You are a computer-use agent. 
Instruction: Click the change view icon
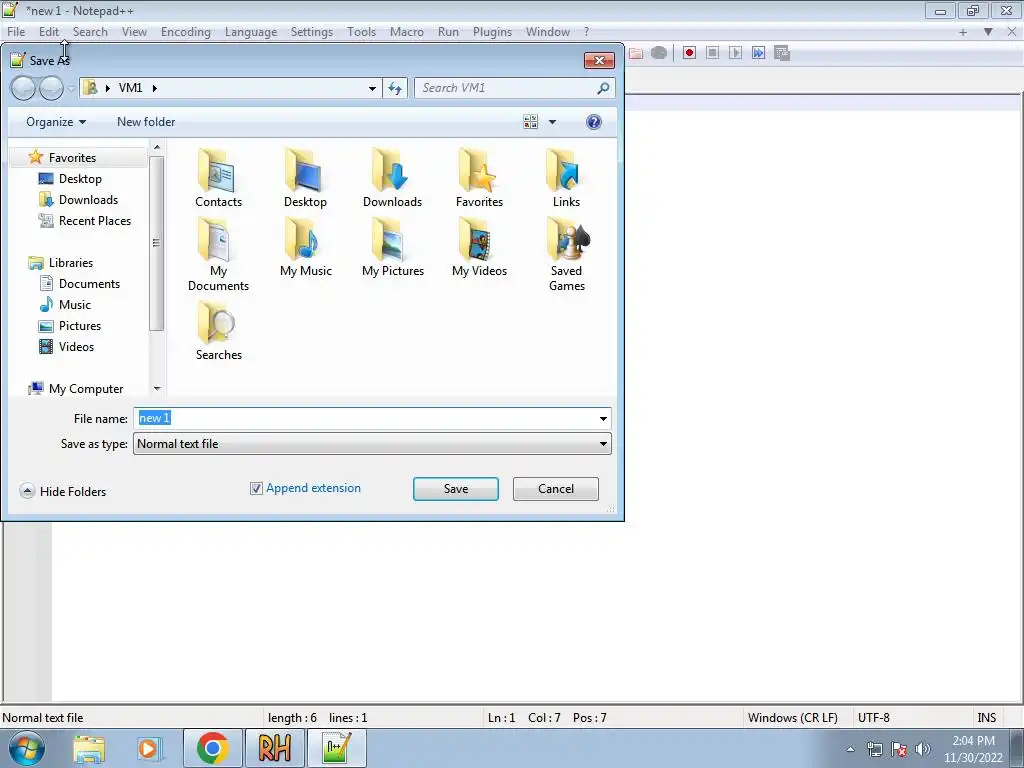(x=530, y=121)
